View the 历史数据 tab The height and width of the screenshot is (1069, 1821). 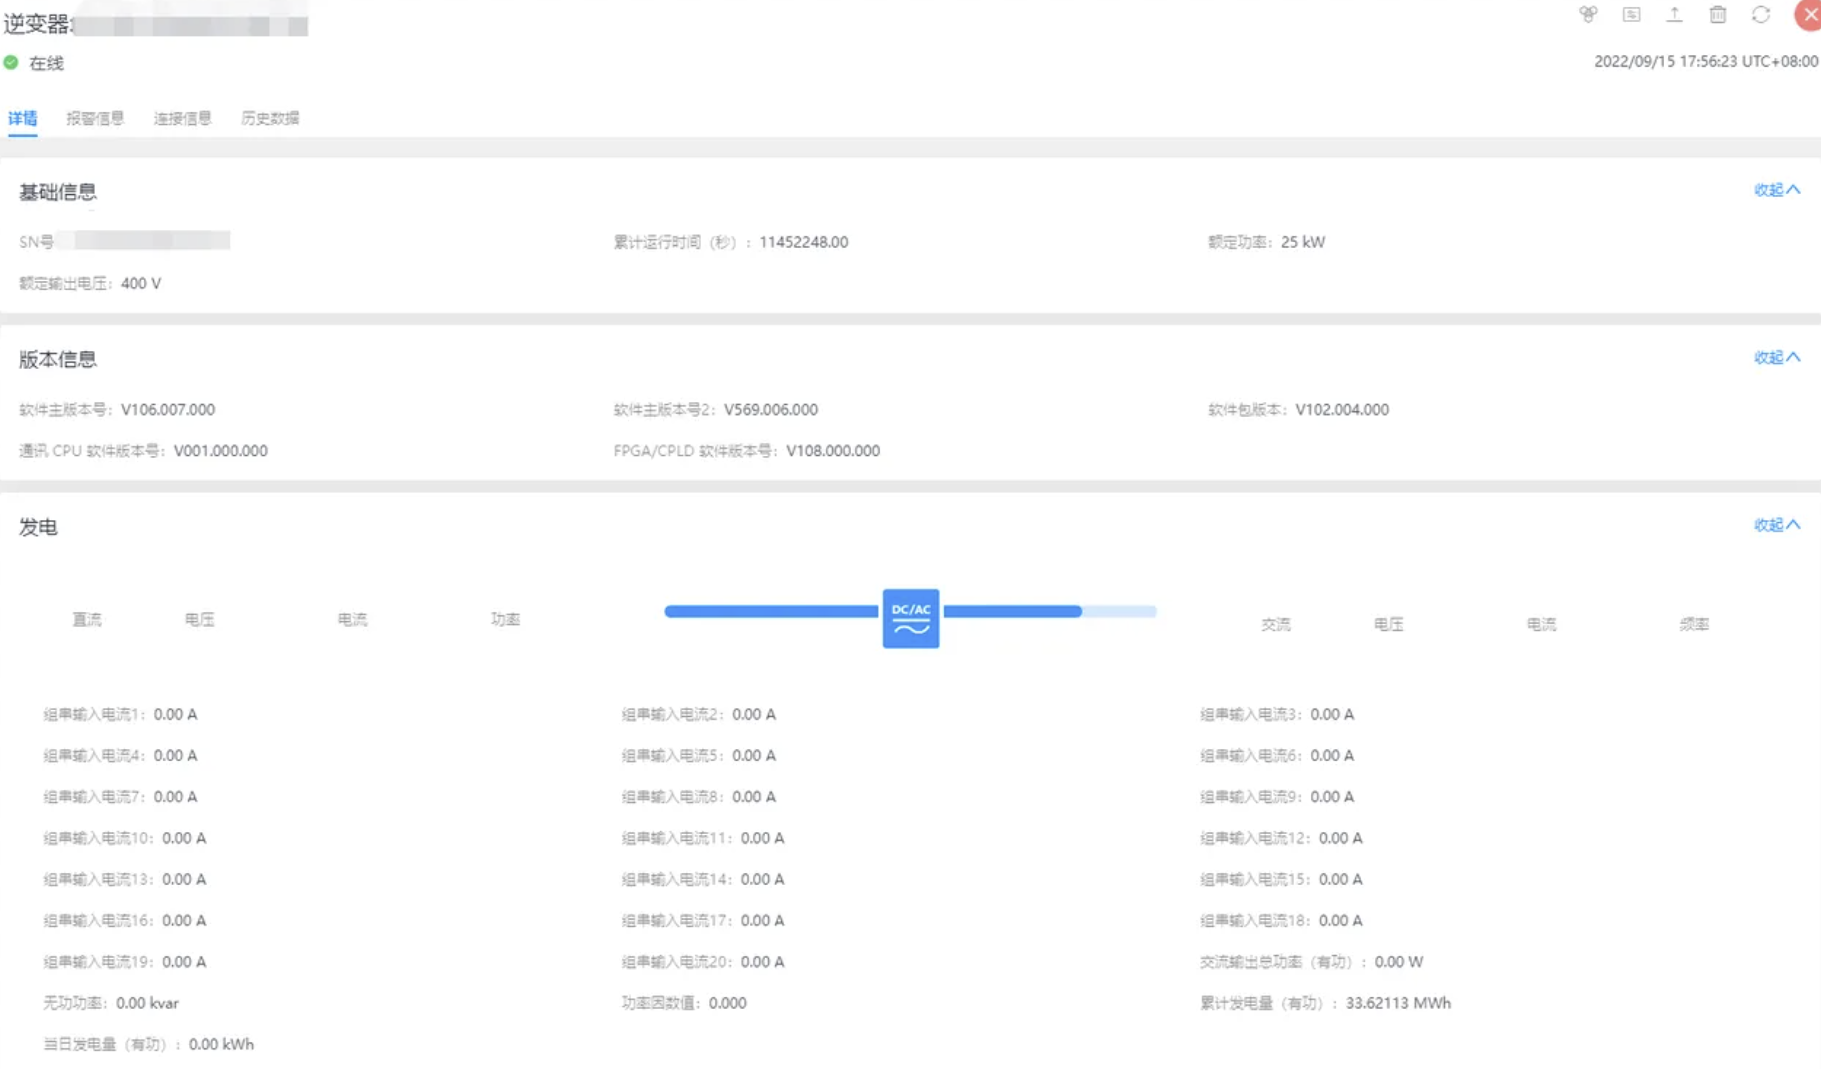click(270, 118)
